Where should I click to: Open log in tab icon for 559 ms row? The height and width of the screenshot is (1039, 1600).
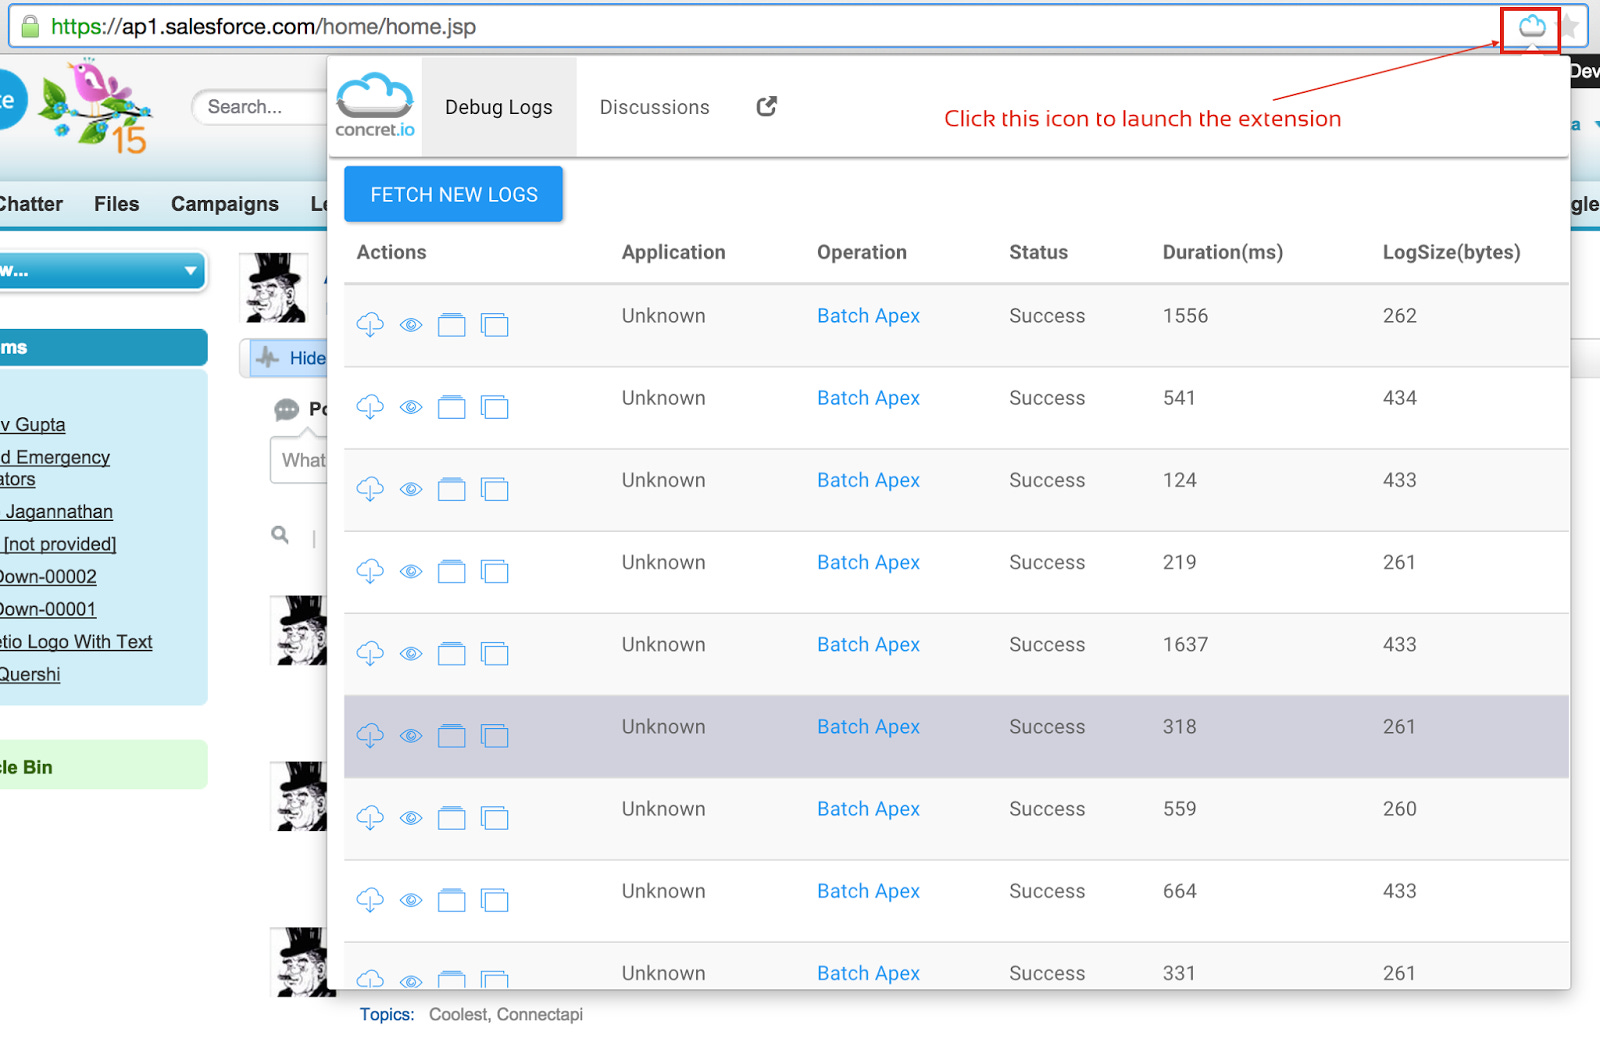click(x=452, y=818)
